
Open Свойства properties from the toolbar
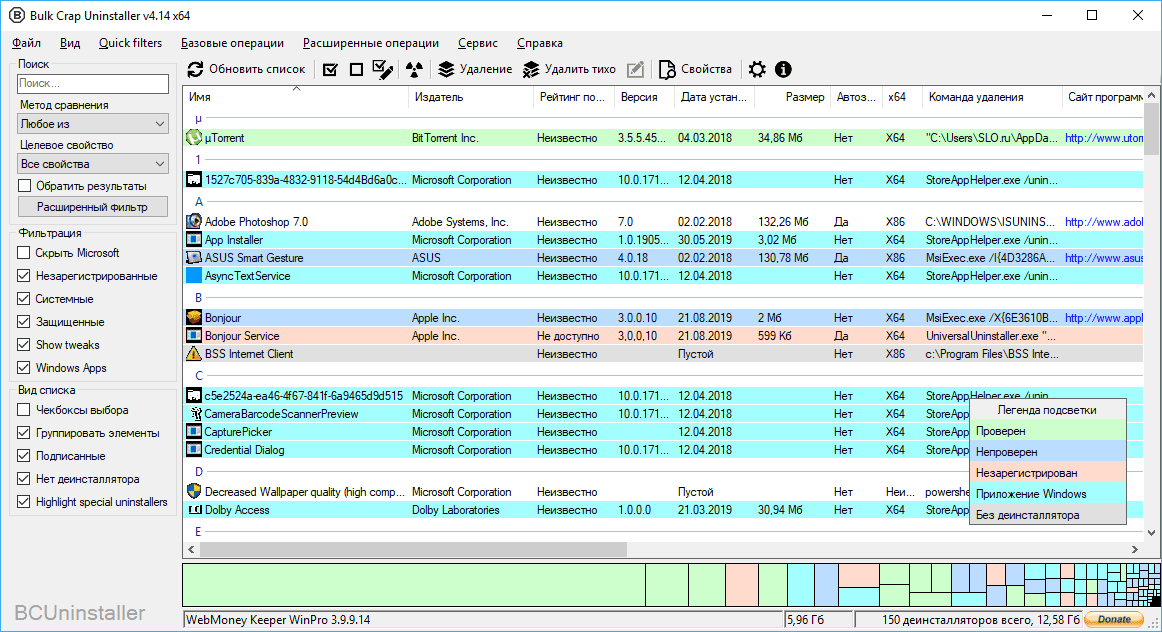click(696, 70)
